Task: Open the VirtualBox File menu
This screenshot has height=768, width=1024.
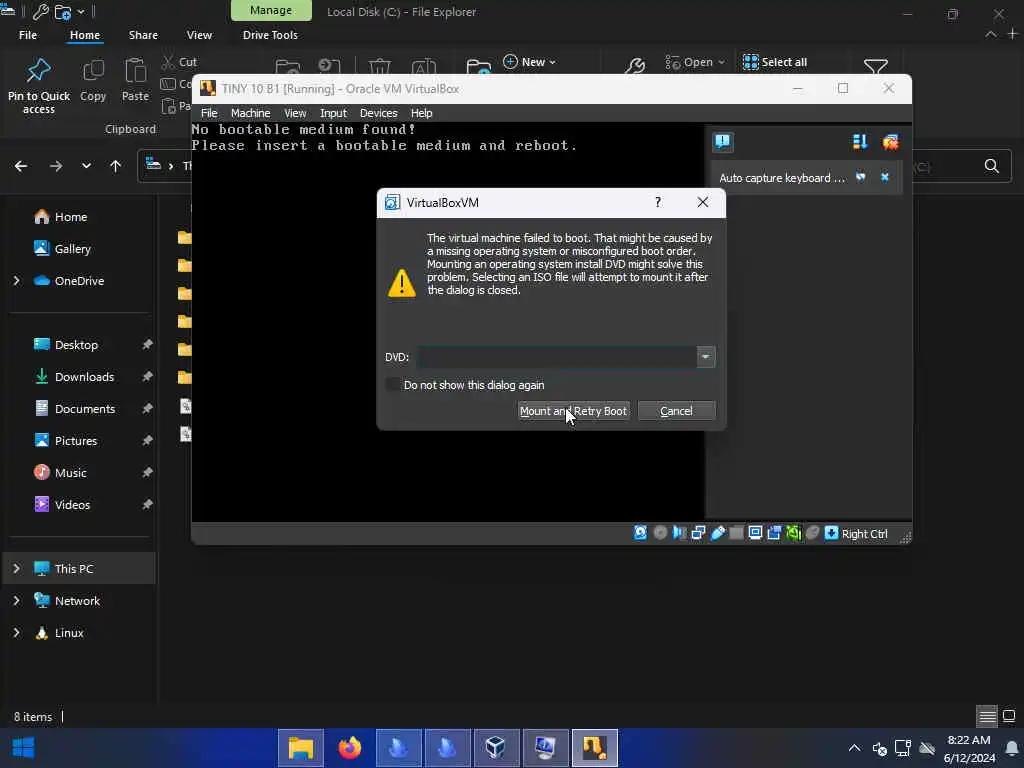Action: click(x=209, y=113)
